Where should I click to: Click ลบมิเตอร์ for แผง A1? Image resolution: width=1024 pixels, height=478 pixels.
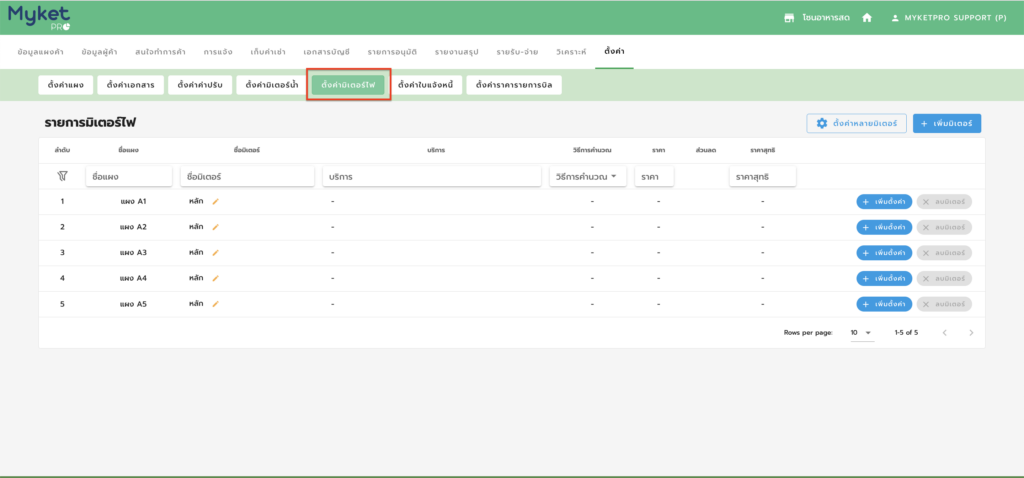(944, 202)
